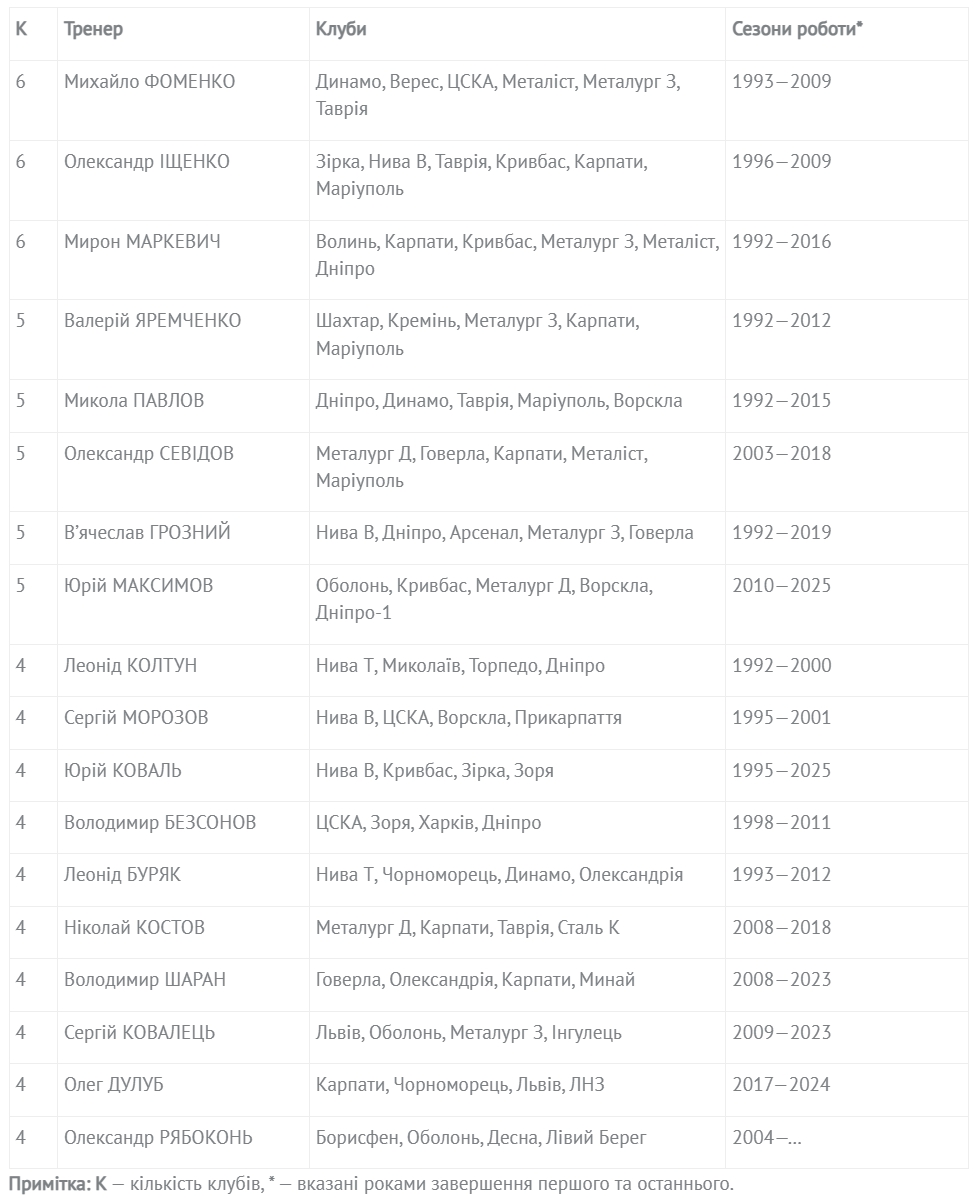Click the Валерій ЯРЕМЧЕНКО coach name

point(152,320)
